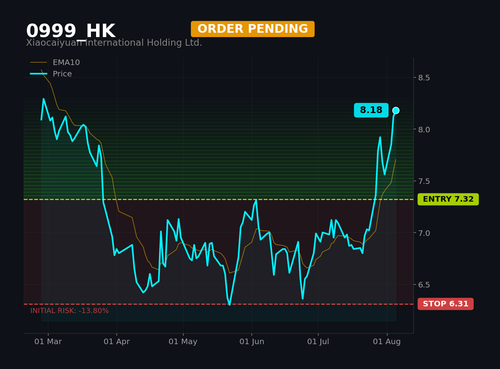Click the 01 Aug x-axis label
Screen dimensions: 500x369
(387, 341)
